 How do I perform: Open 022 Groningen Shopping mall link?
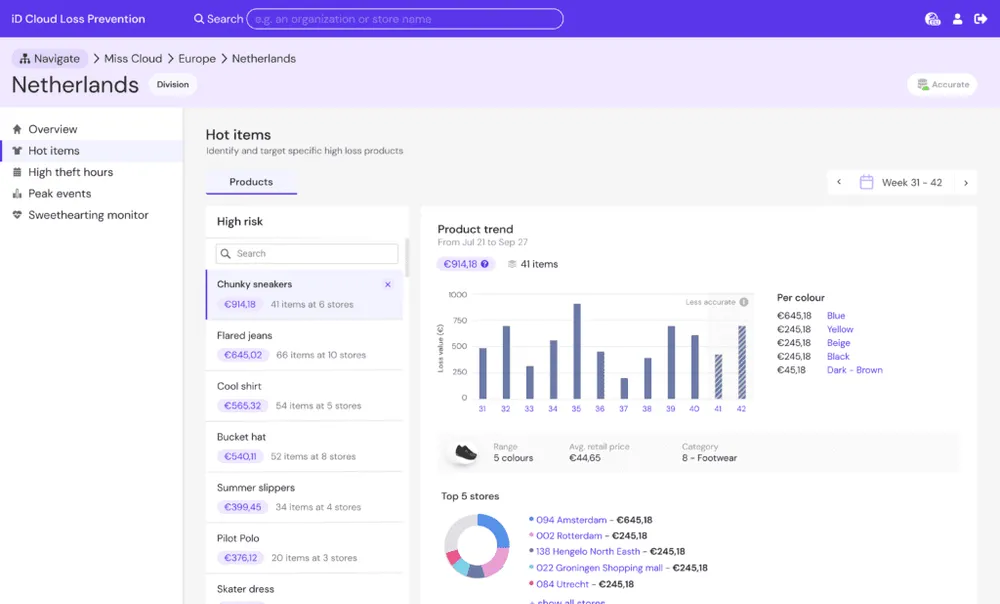pos(599,568)
